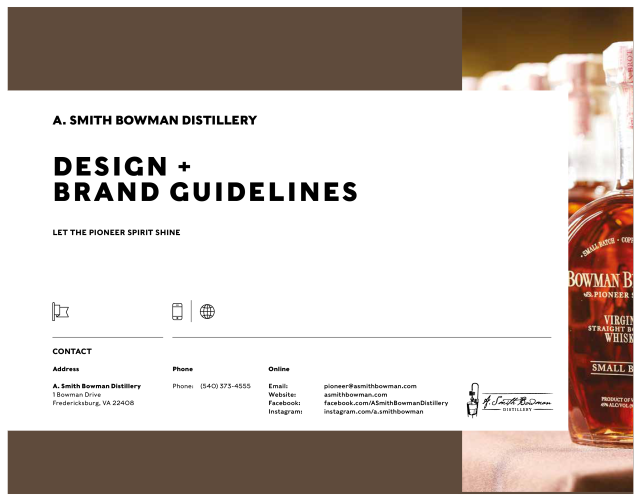Screen dimensions: 640x501
Task: Click the 'Online' column label
Action: pos(279,369)
